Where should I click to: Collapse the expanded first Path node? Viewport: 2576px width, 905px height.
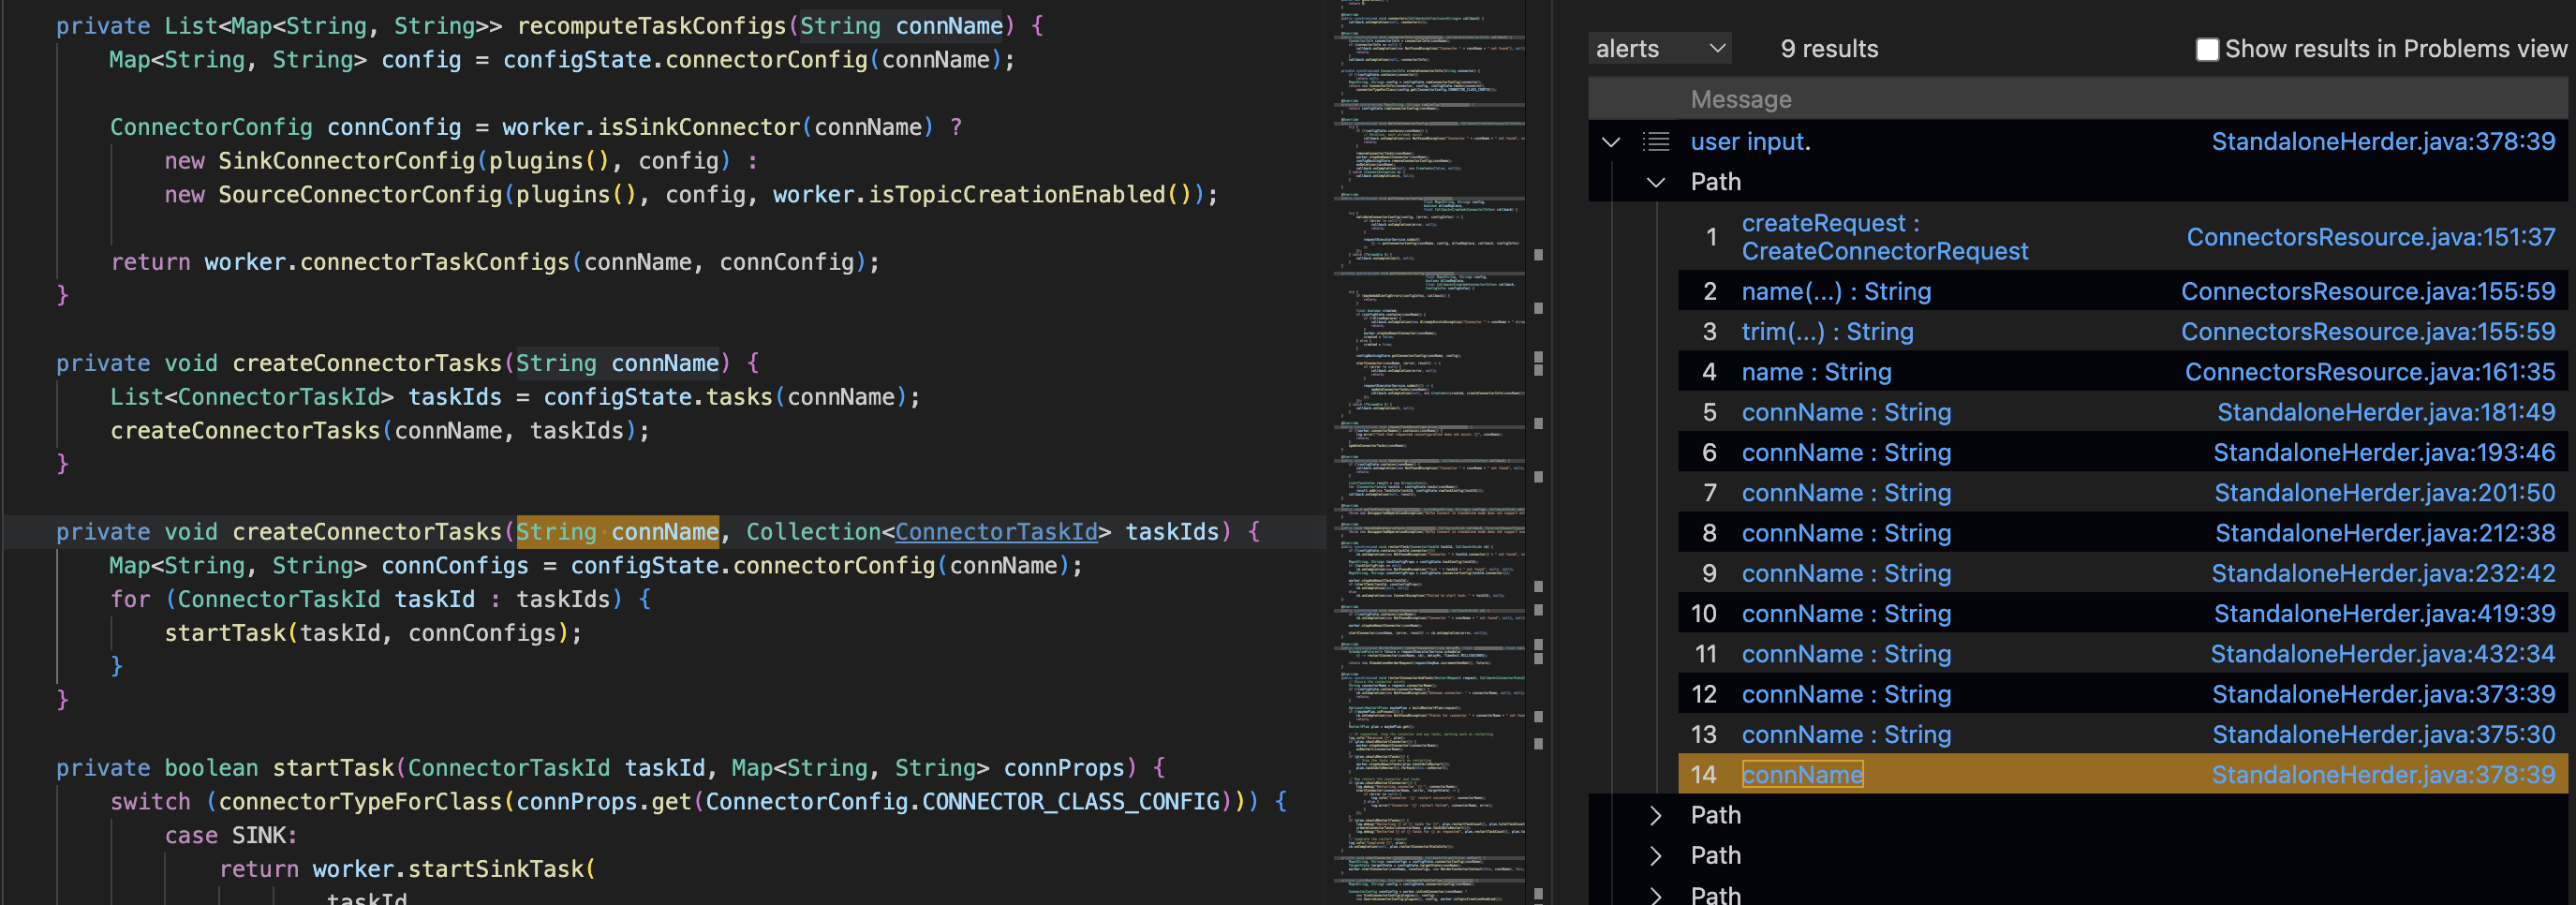1656,182
